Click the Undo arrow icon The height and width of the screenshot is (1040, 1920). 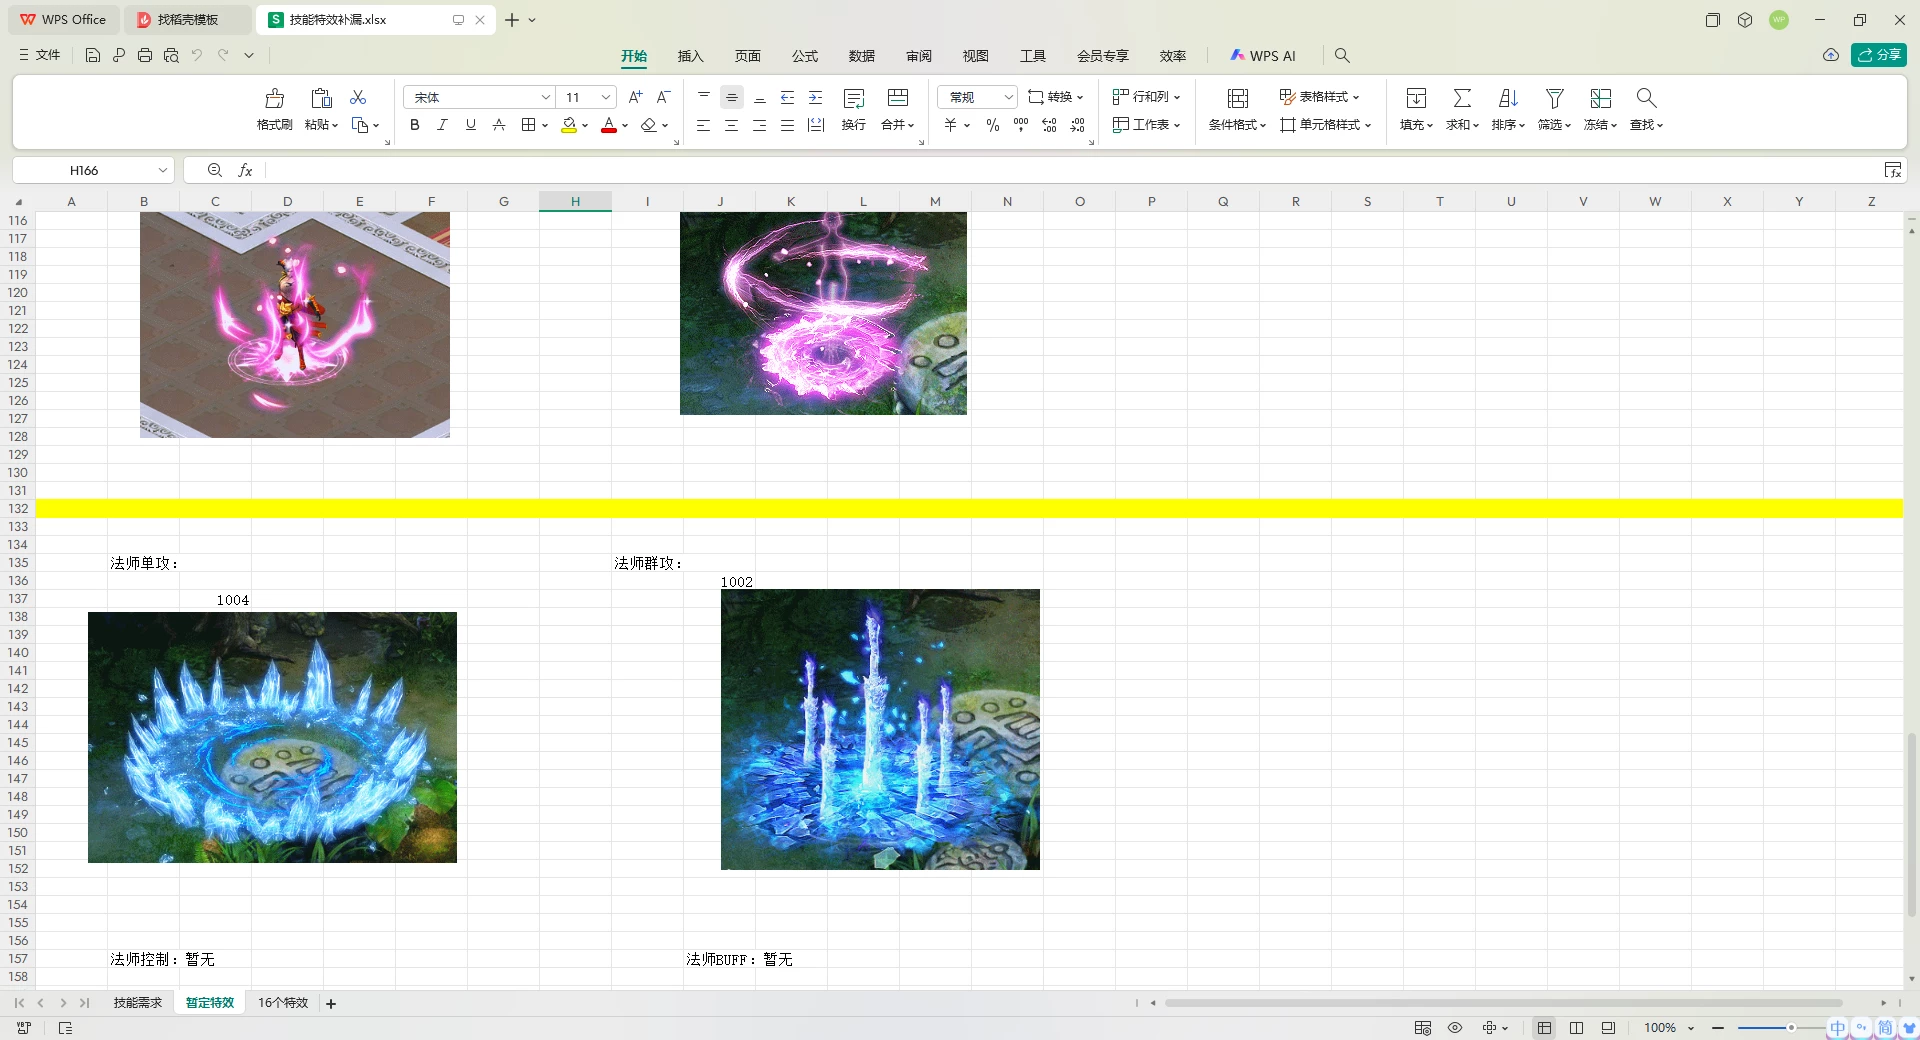pos(197,56)
